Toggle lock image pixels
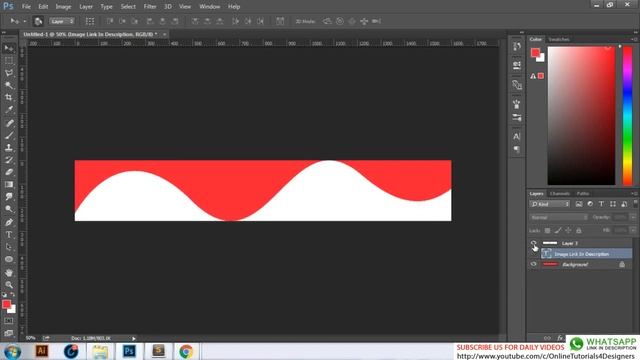Image resolution: width=640 pixels, height=360 pixels. (x=558, y=231)
